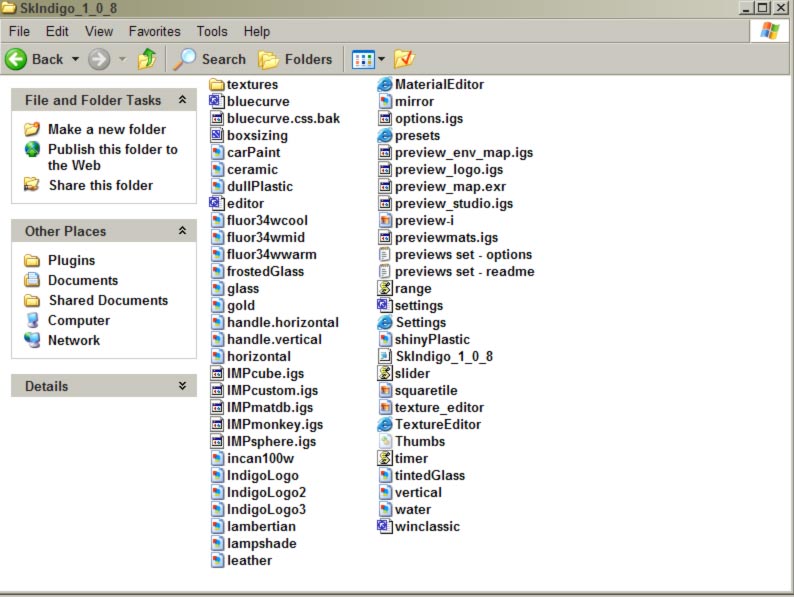The image size is (794, 597).
Task: Open the Computer link
Action: tap(79, 321)
